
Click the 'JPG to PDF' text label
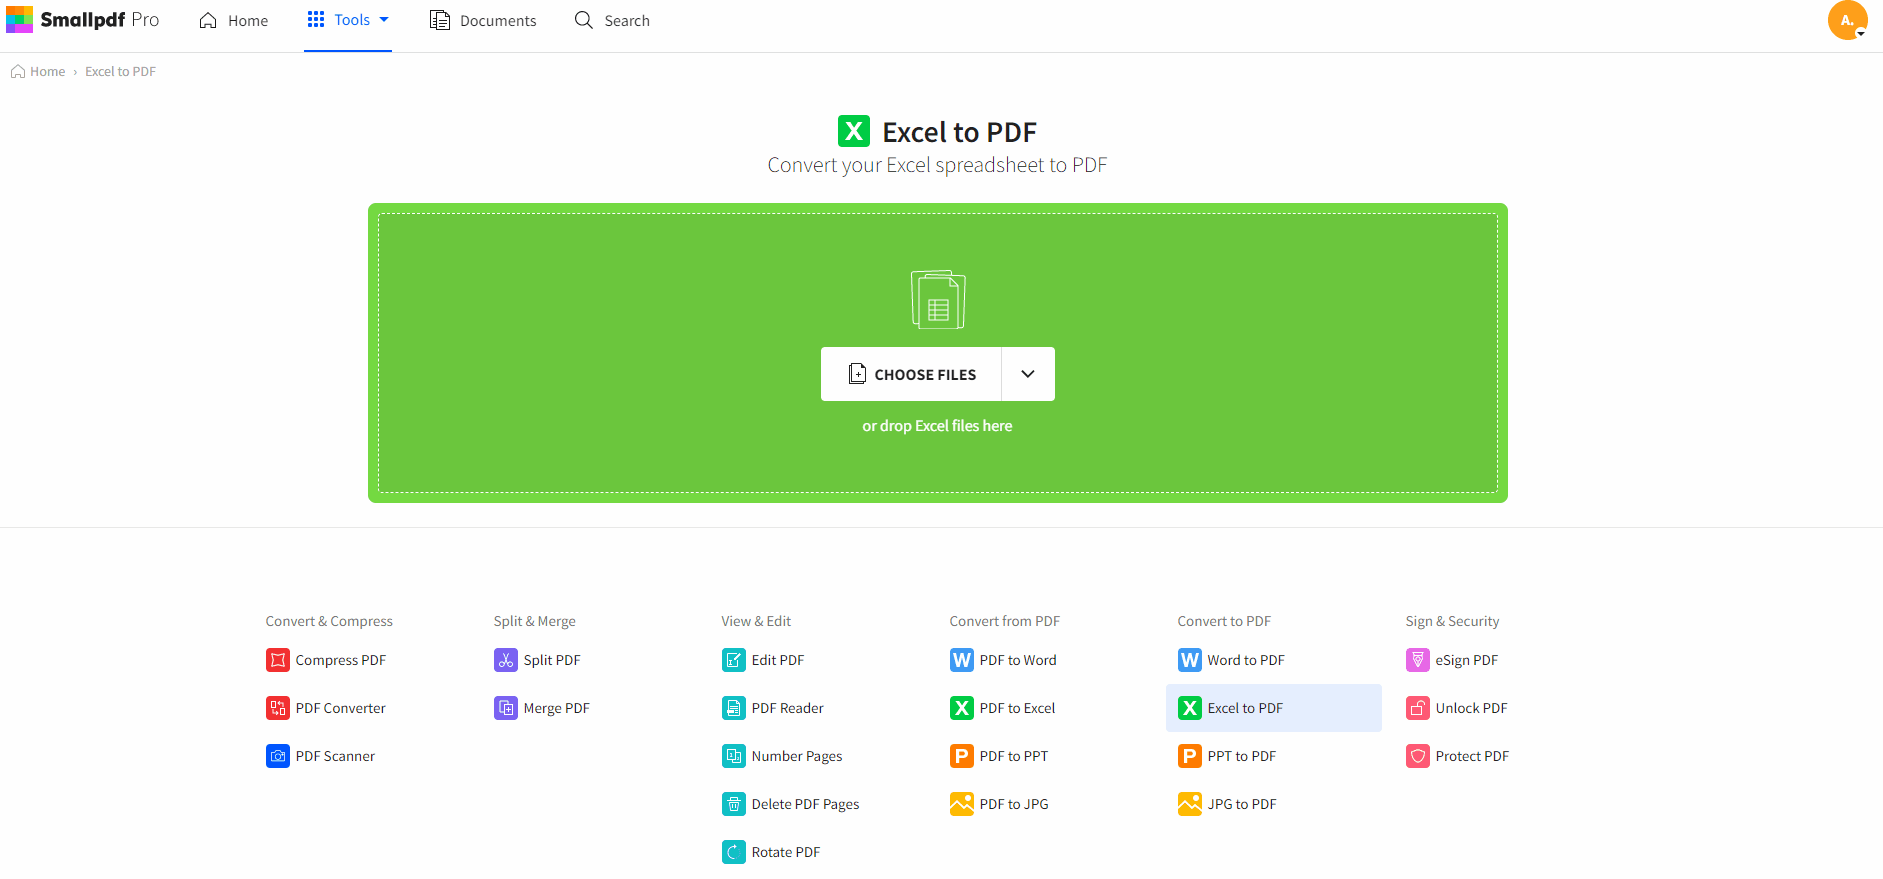(x=1242, y=804)
